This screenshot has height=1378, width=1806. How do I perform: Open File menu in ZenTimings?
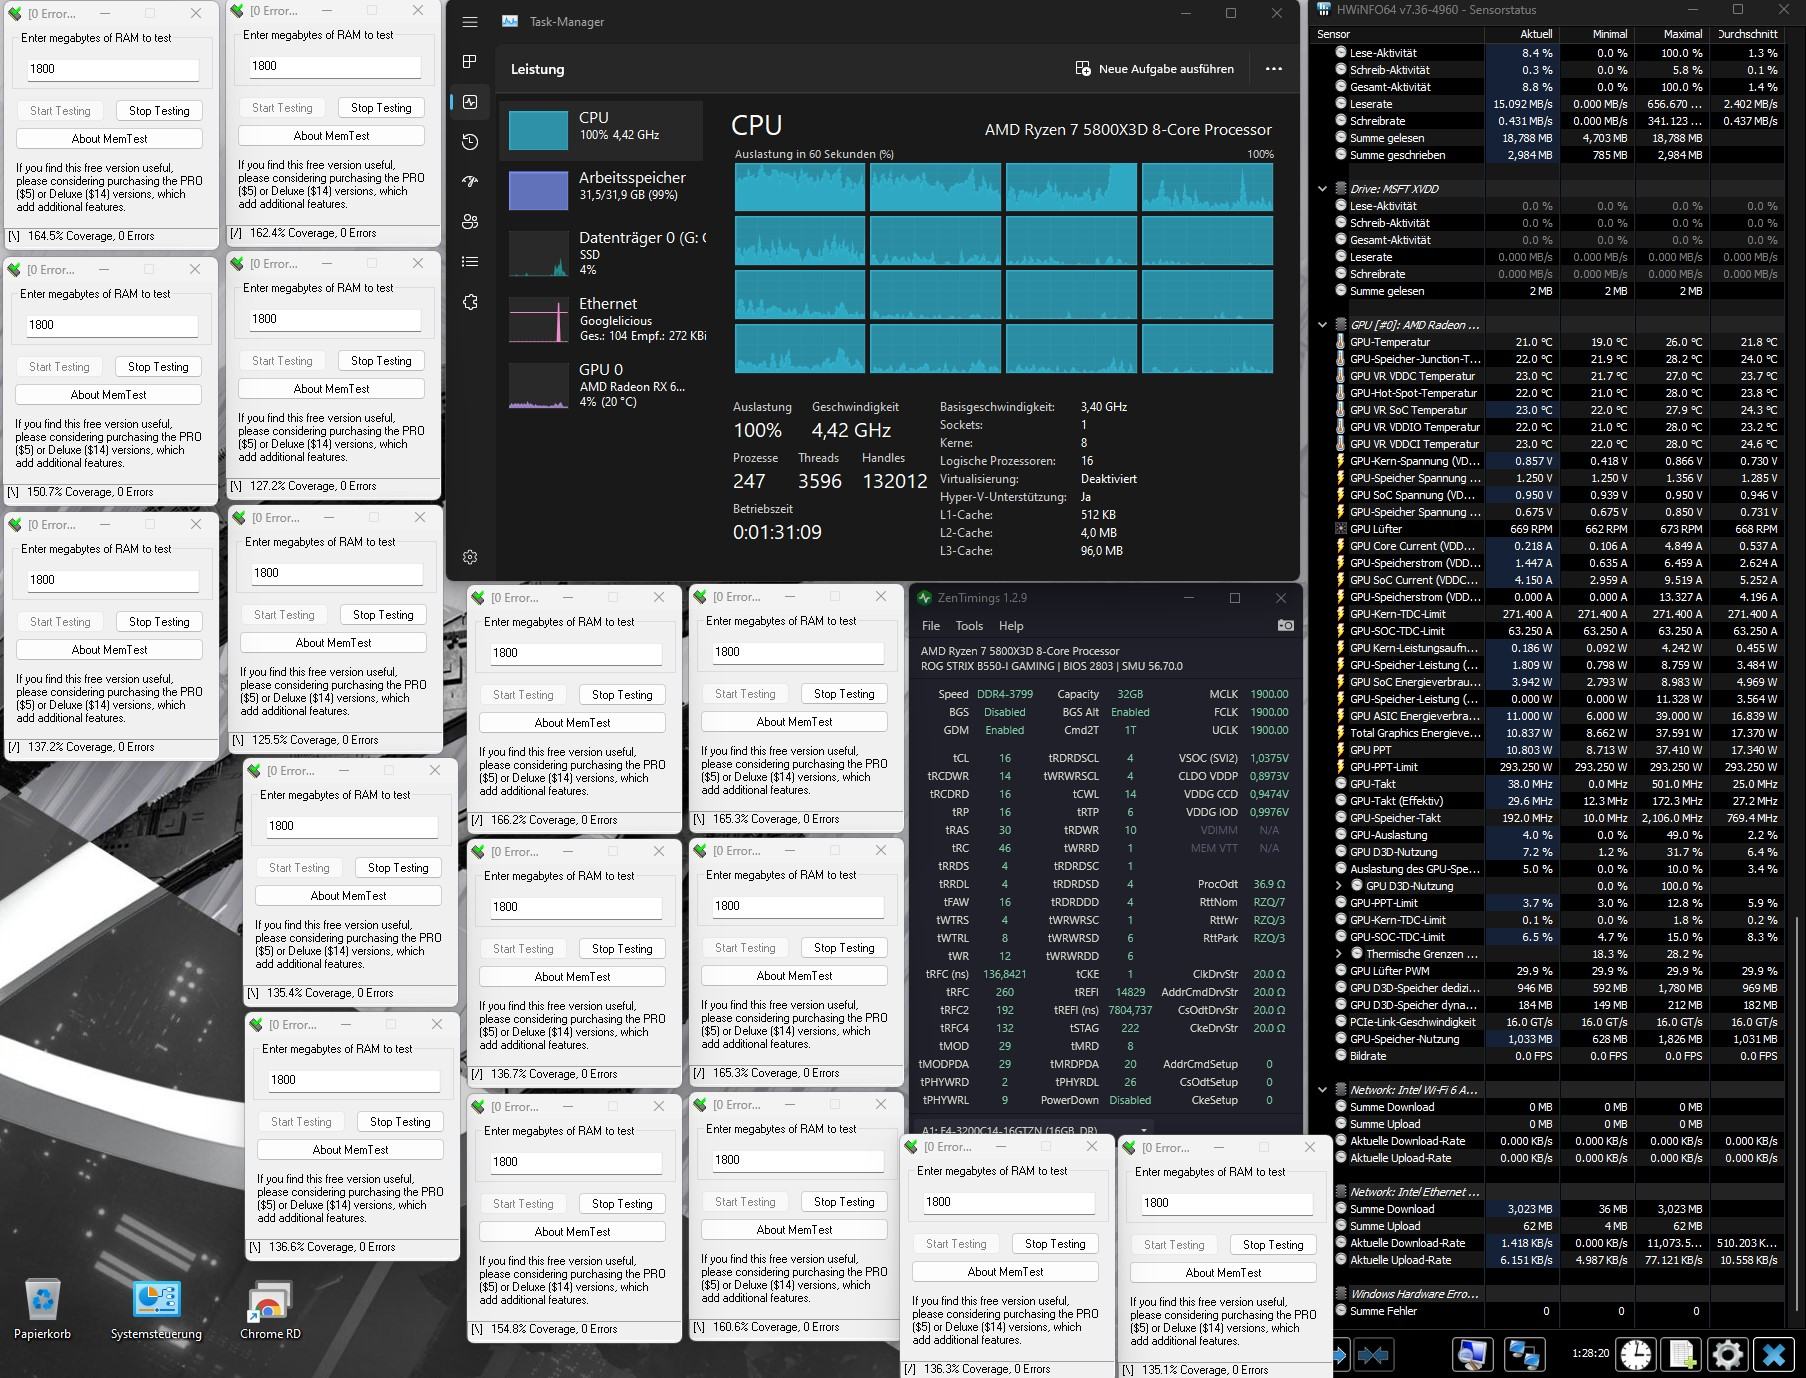[931, 626]
